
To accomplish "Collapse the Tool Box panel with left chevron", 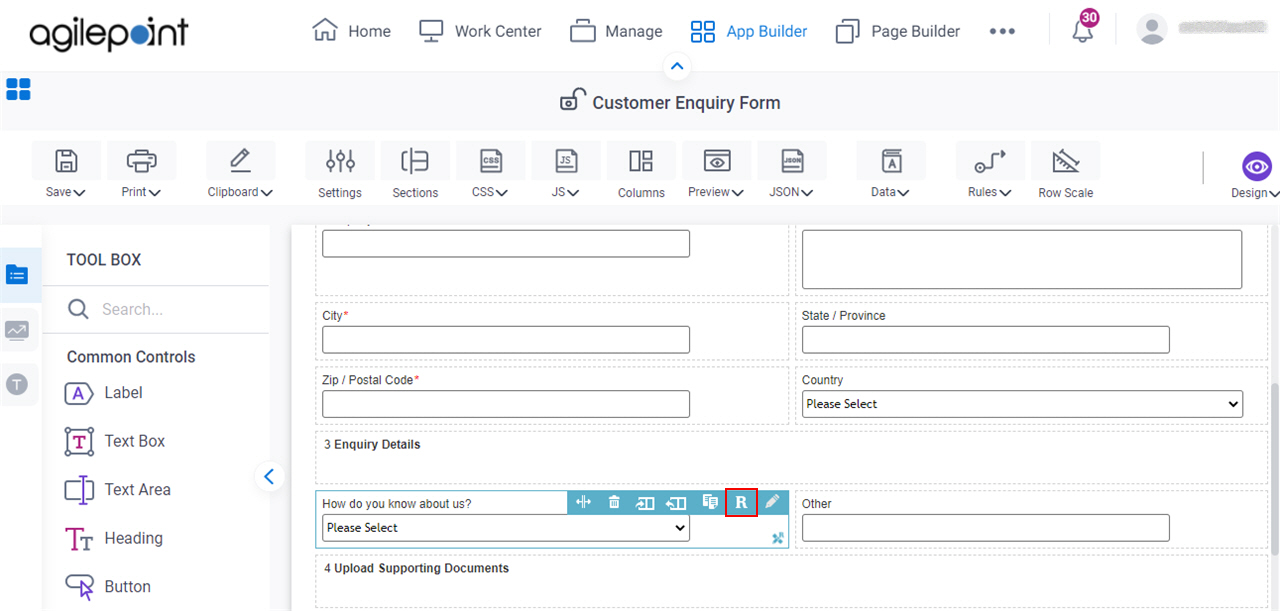I will tap(268, 476).
